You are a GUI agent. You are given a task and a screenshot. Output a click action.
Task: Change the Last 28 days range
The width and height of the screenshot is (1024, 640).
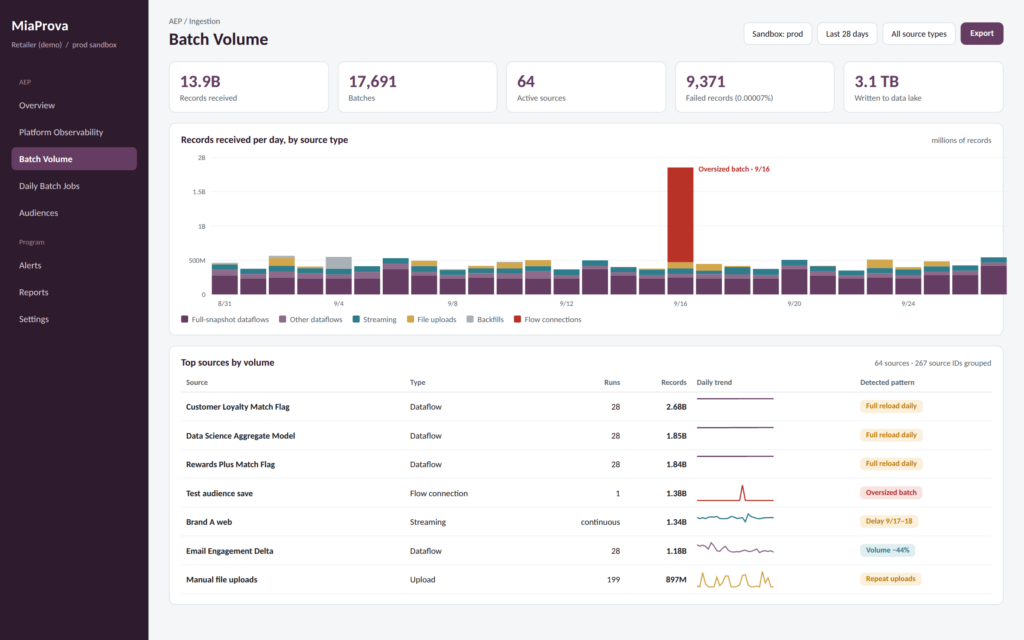(x=847, y=34)
